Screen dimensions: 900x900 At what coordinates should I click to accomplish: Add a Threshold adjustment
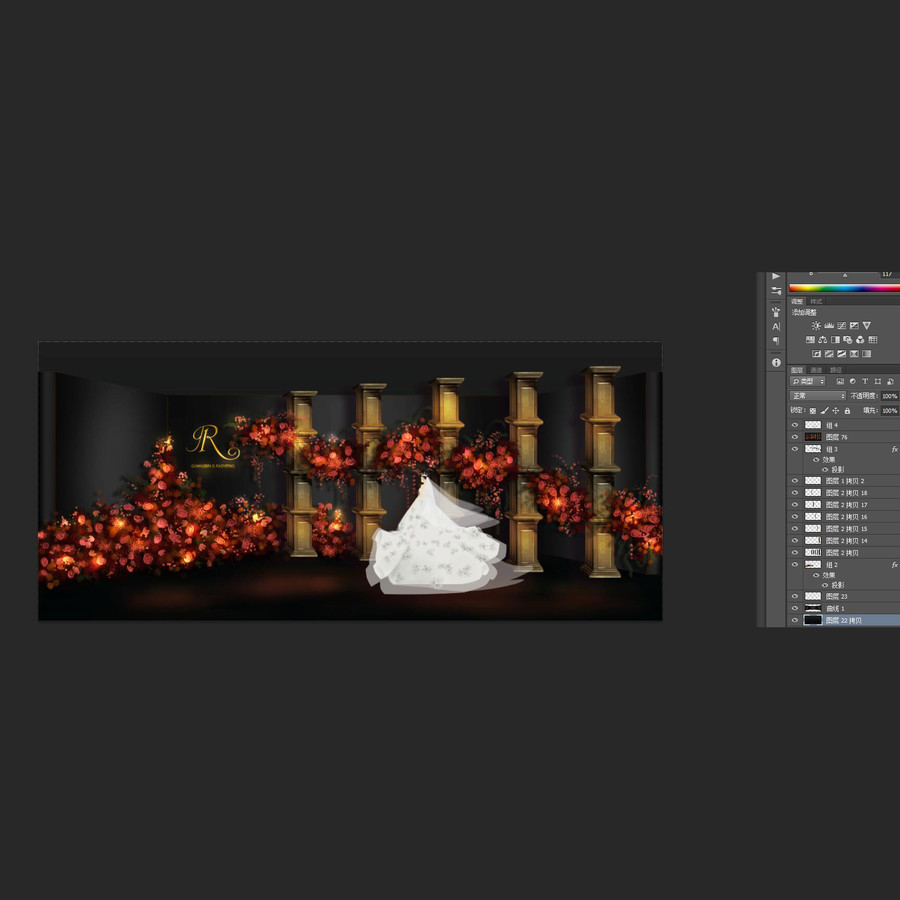(841, 354)
